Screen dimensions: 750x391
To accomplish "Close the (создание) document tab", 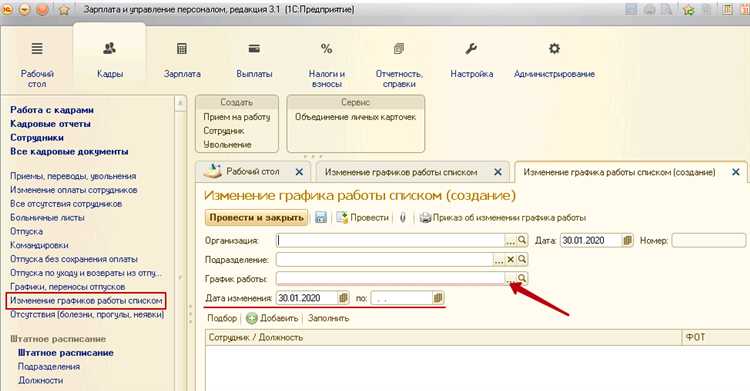I will click(x=736, y=172).
